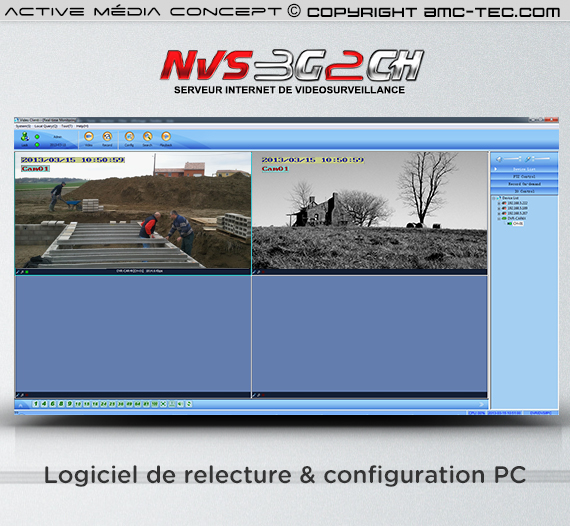The width and height of the screenshot is (570, 526).
Task: Click the Record toolbar icon
Action: click(107, 137)
